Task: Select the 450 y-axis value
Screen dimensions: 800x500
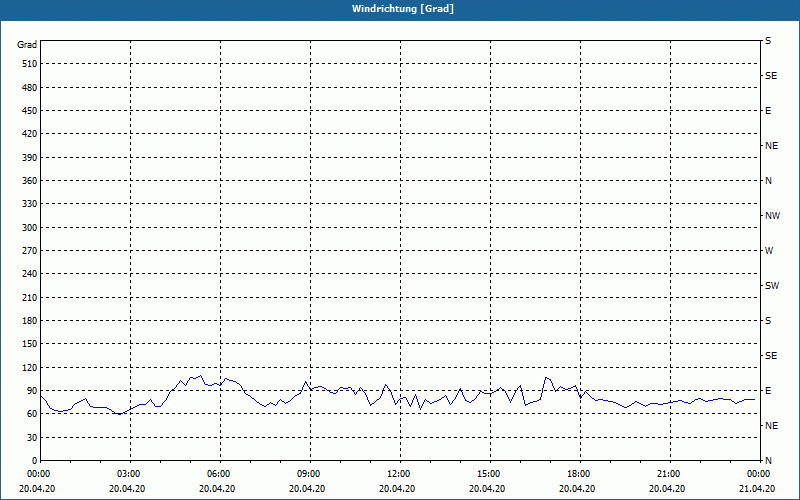Action: pos(30,111)
